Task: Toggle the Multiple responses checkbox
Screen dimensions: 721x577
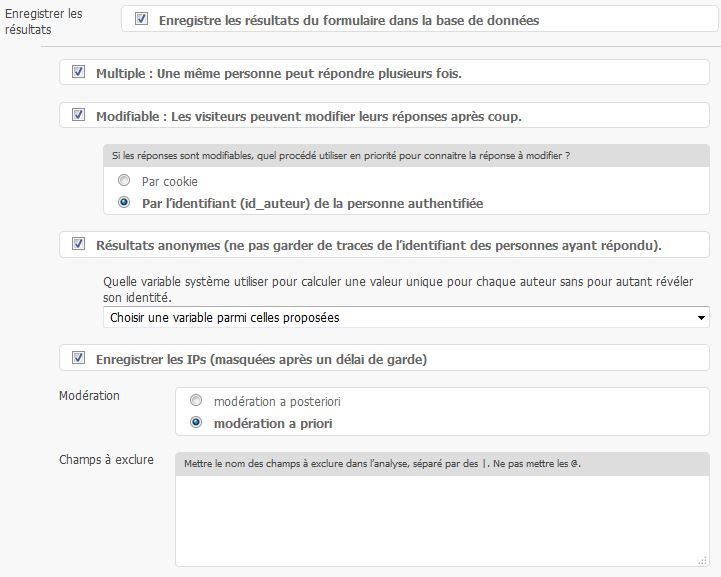Action: point(79,73)
